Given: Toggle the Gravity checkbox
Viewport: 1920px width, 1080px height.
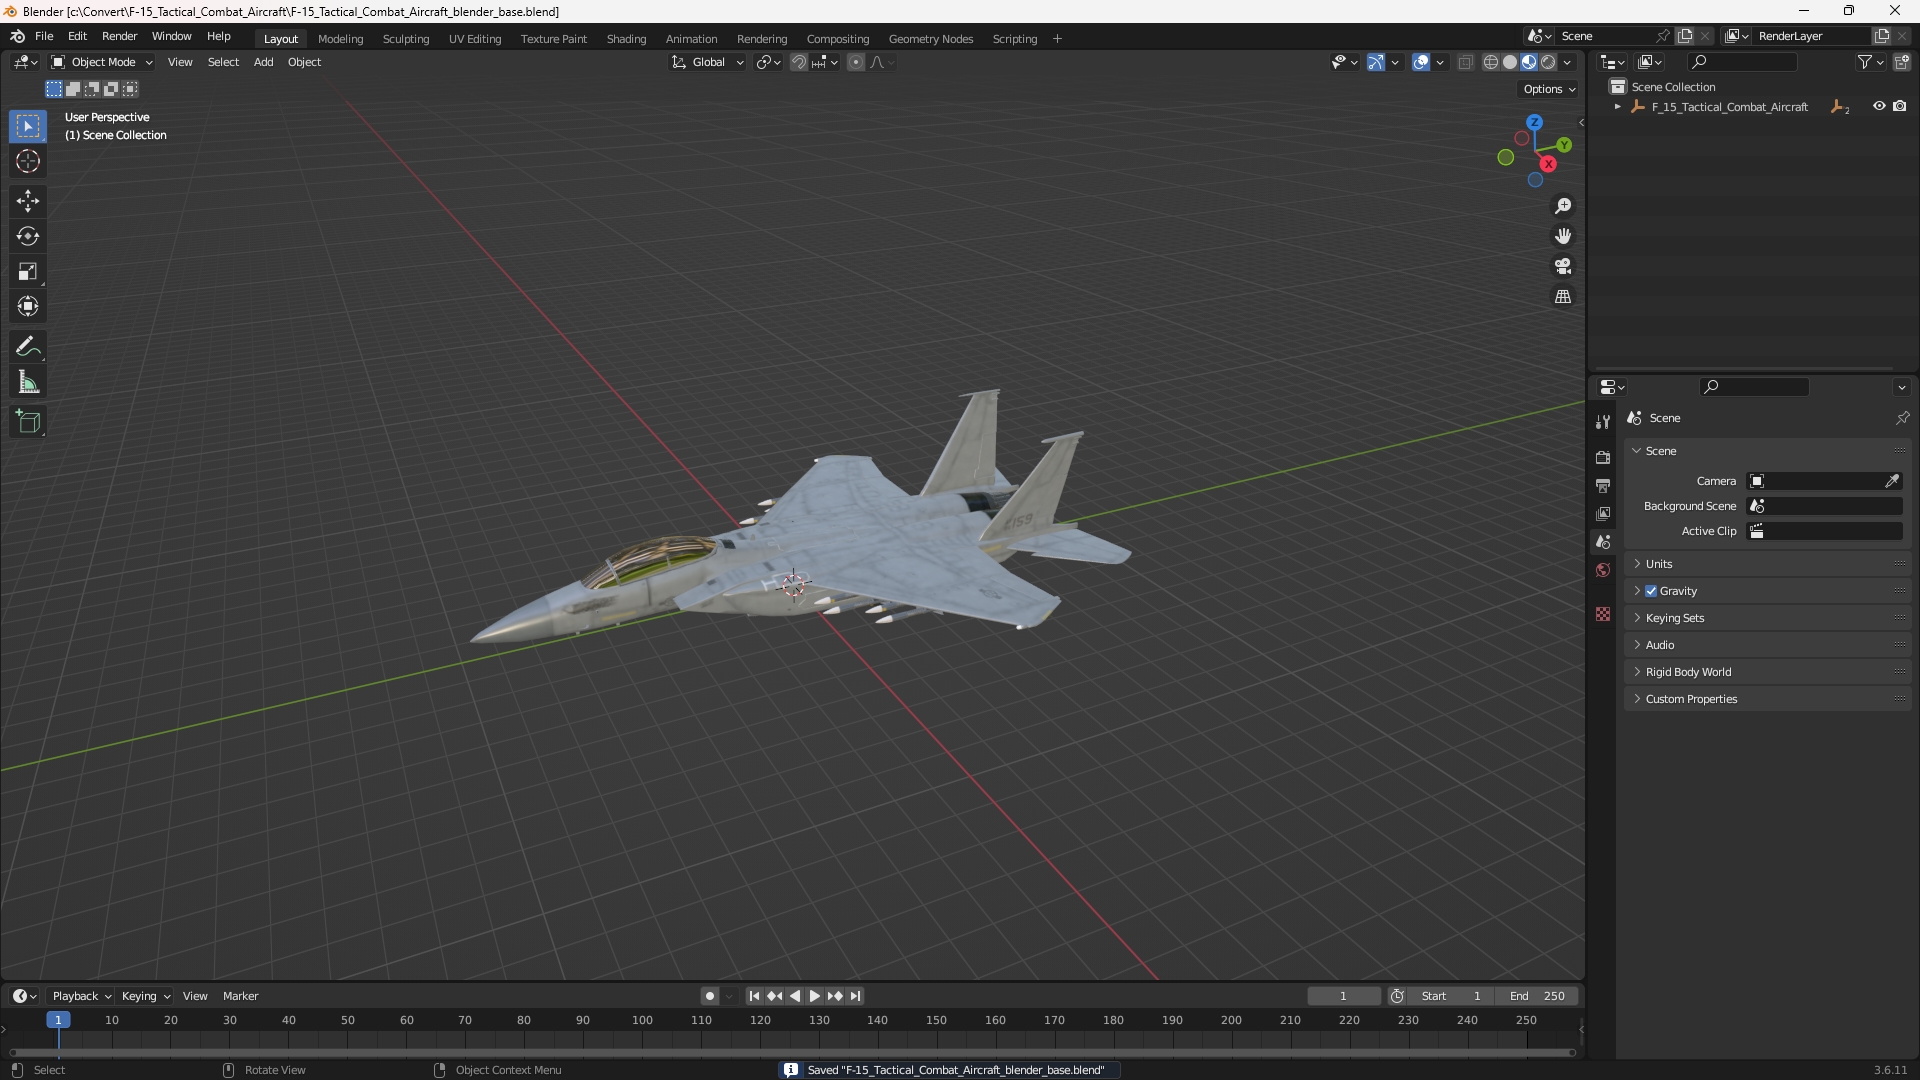Looking at the screenshot, I should coord(1651,591).
